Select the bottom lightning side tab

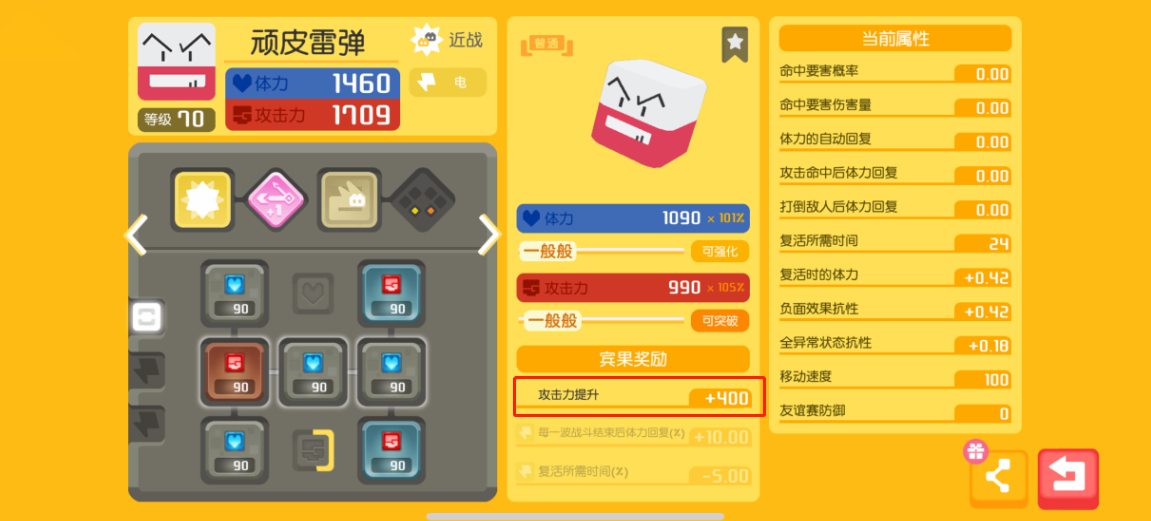tap(147, 423)
